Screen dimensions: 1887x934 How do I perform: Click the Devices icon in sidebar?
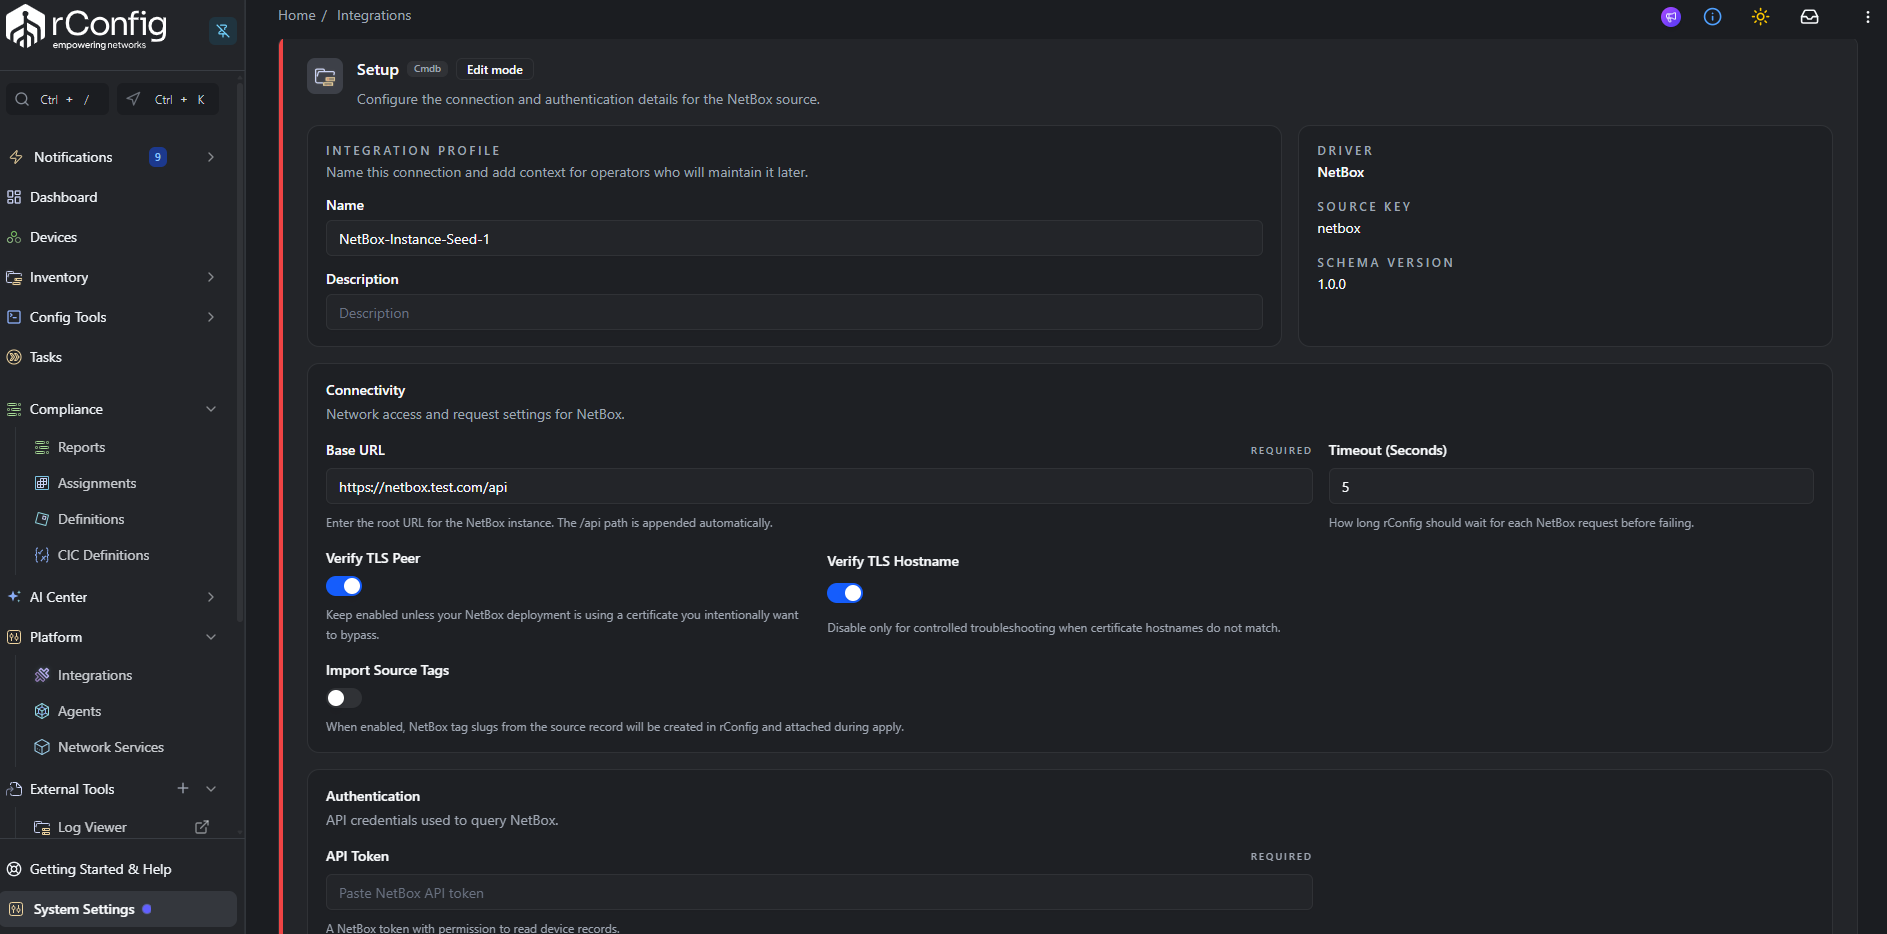pos(14,237)
